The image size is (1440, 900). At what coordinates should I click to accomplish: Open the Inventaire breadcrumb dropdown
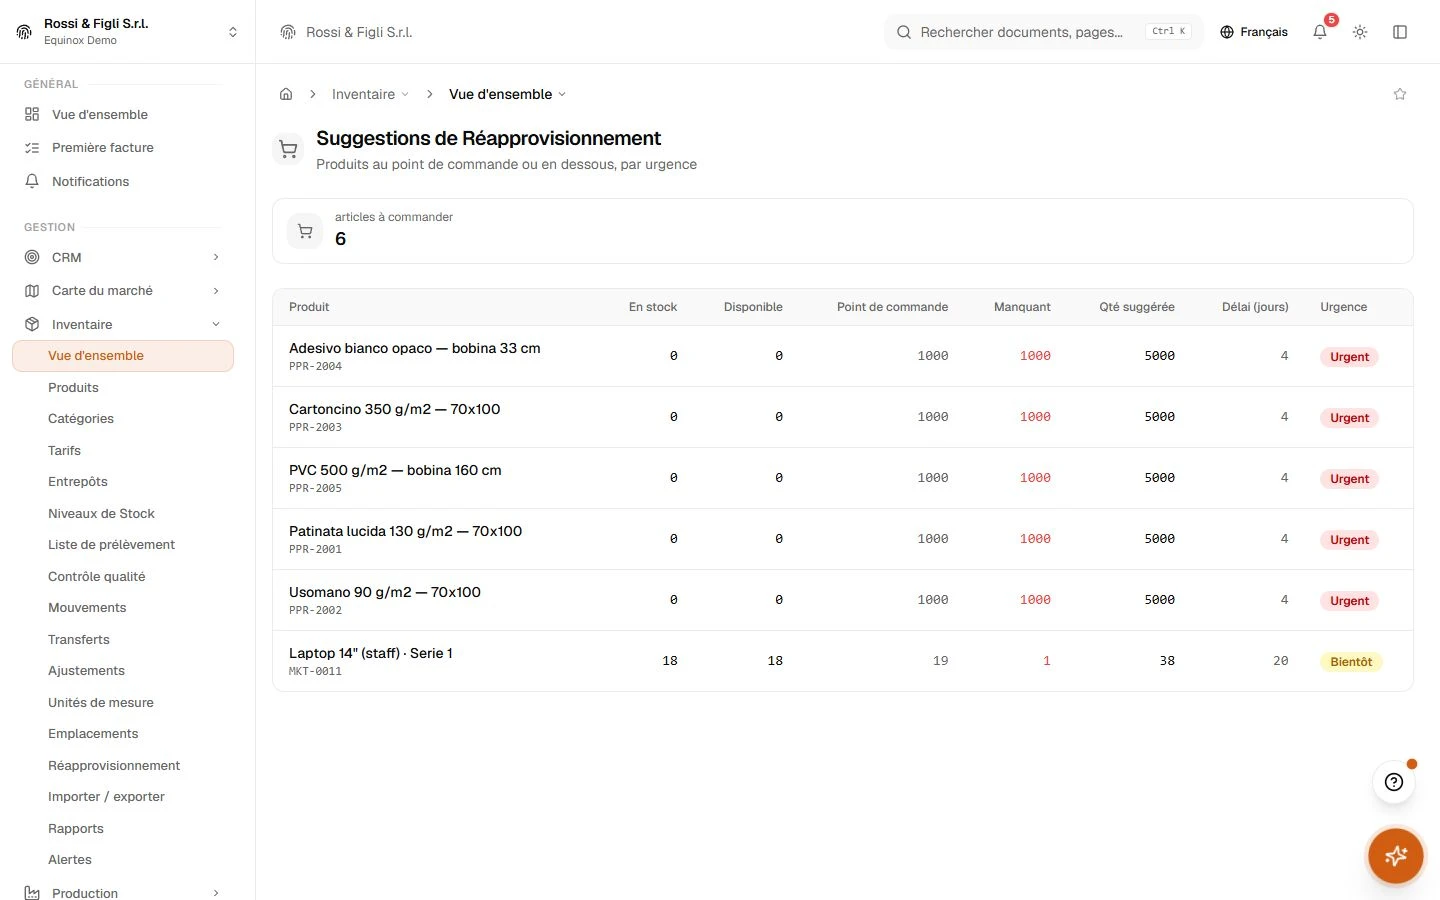pos(370,94)
